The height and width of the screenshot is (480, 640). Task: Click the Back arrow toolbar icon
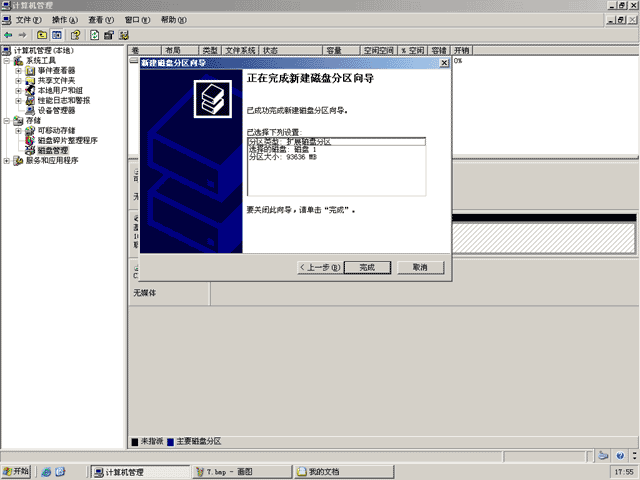8,36
